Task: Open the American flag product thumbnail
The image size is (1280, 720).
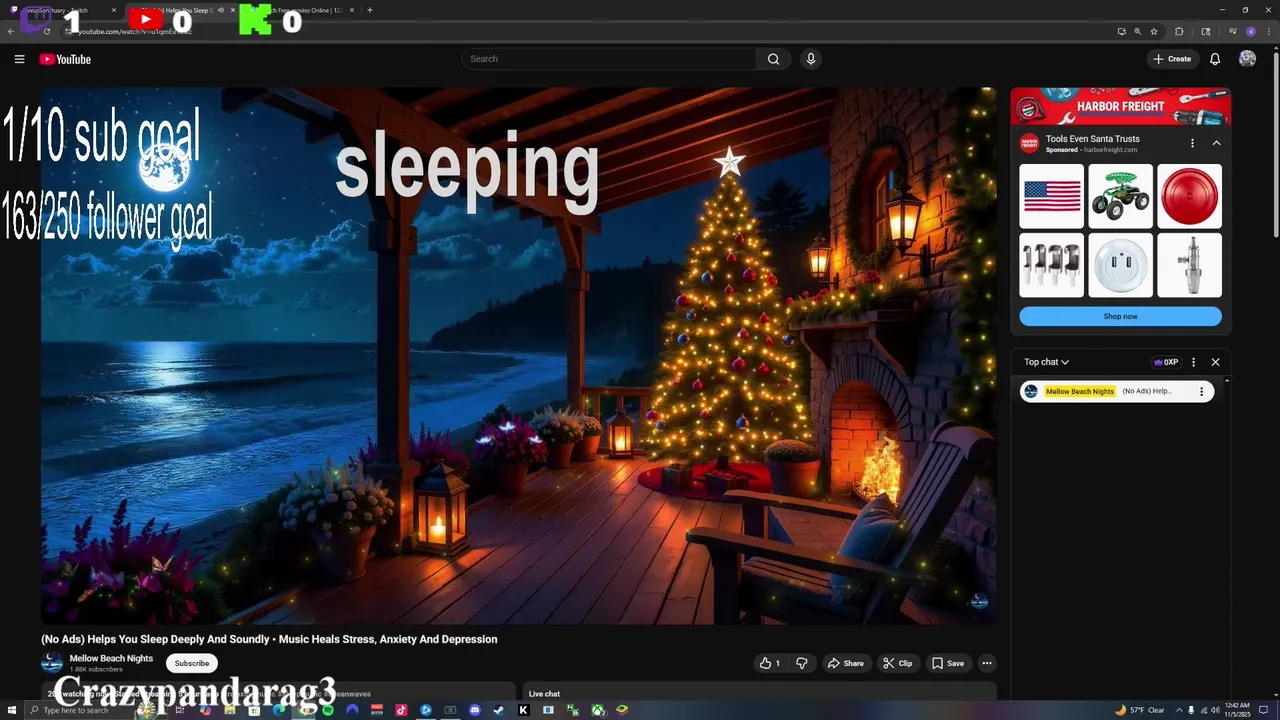Action: pyautogui.click(x=1052, y=197)
